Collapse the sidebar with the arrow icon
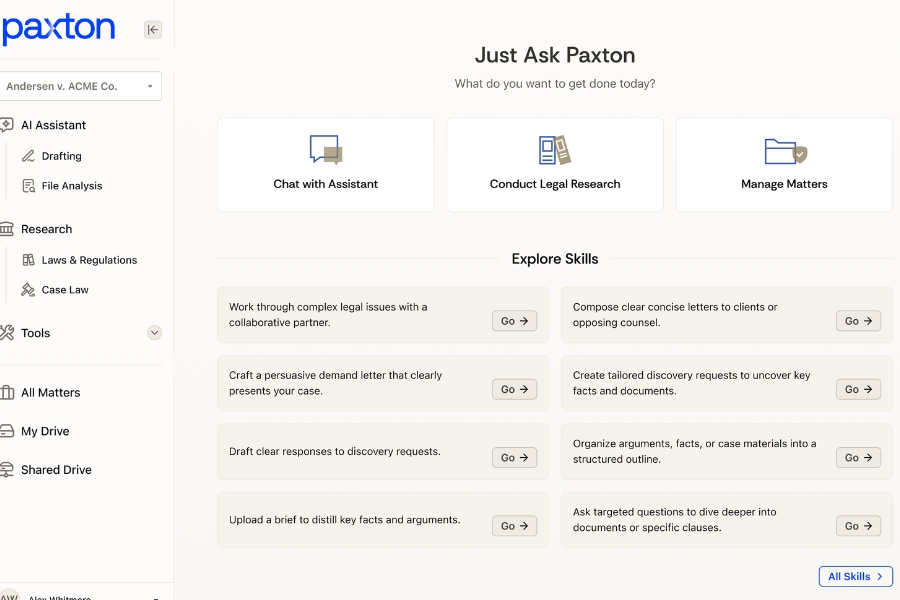Screen dimensions: 900x600 coord(153,30)
